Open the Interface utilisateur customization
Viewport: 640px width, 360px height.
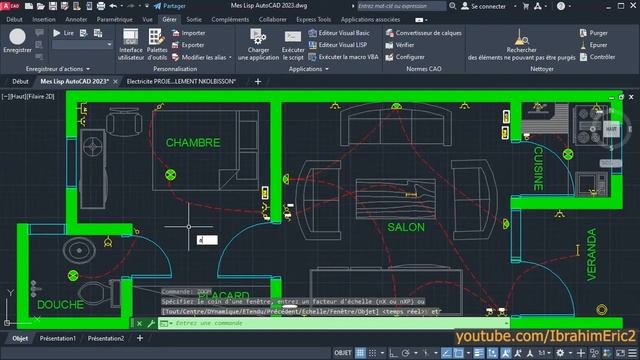131,44
